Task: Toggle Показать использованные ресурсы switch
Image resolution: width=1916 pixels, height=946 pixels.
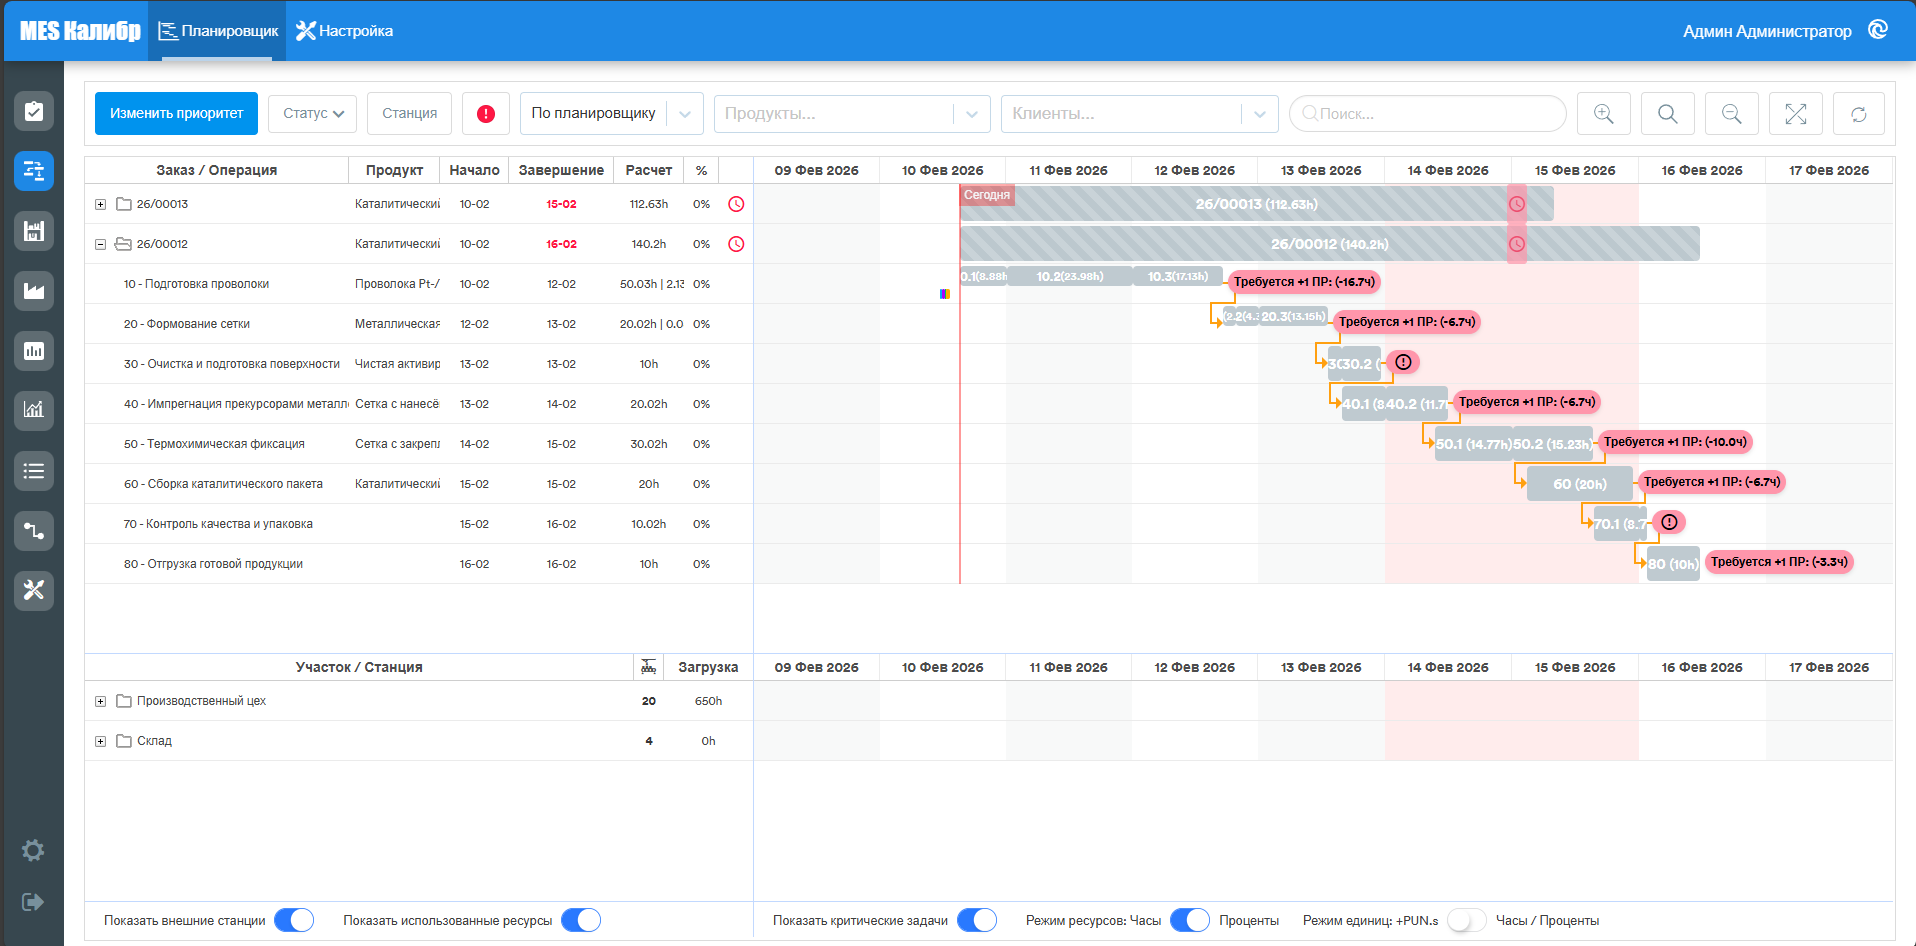Action: (x=581, y=920)
